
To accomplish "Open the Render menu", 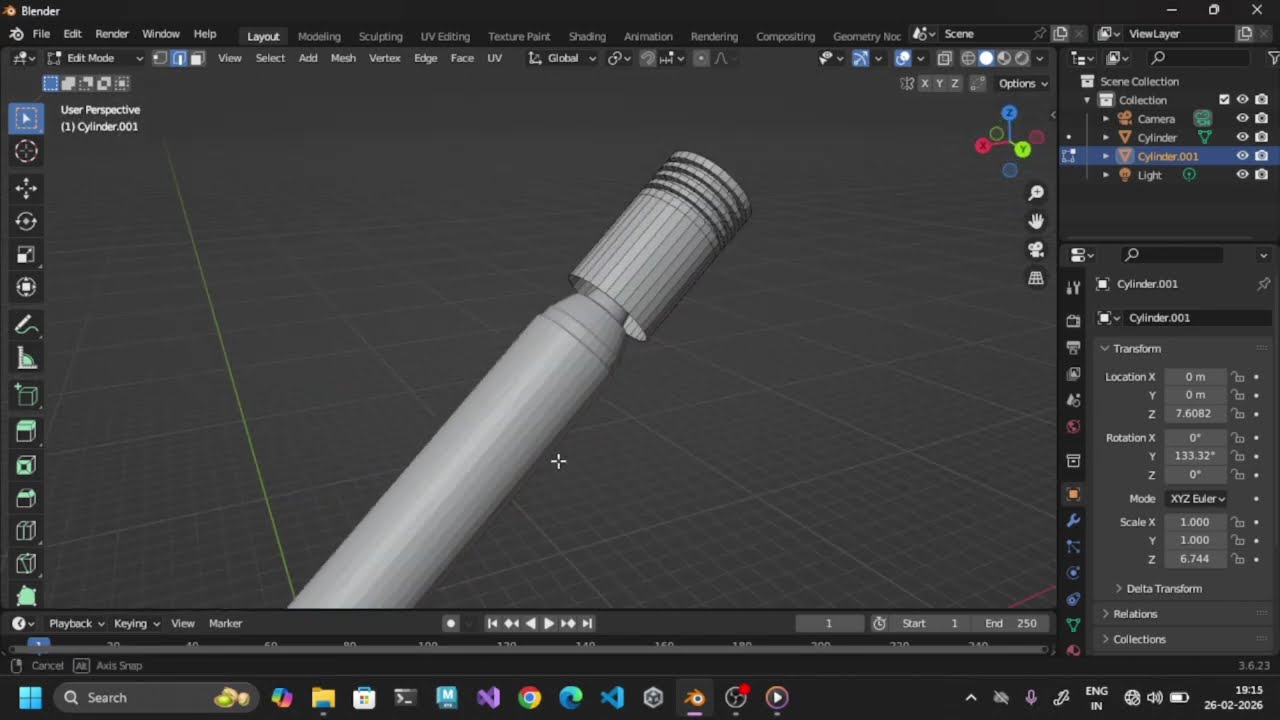I will (112, 34).
